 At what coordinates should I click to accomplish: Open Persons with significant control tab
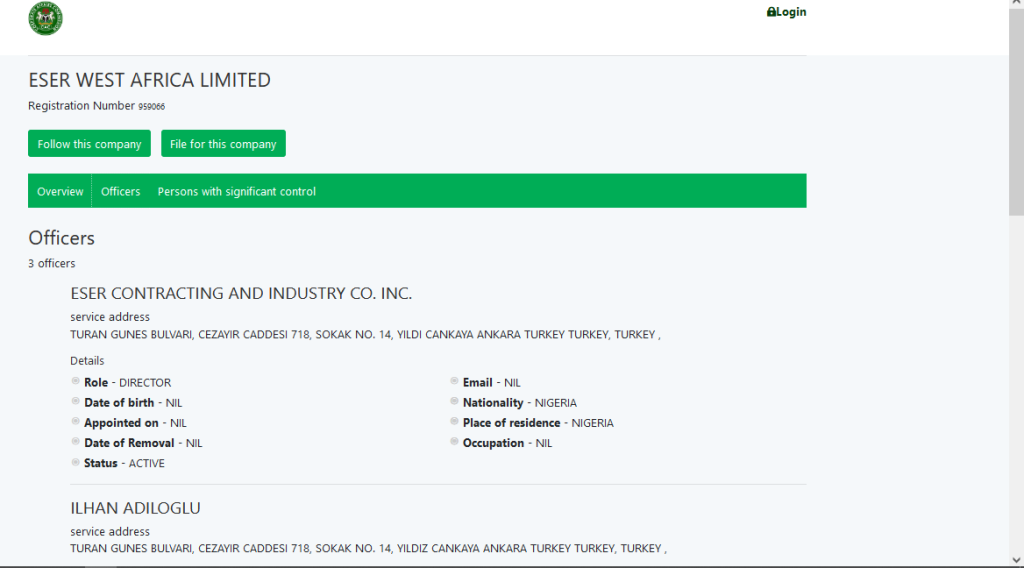236,191
